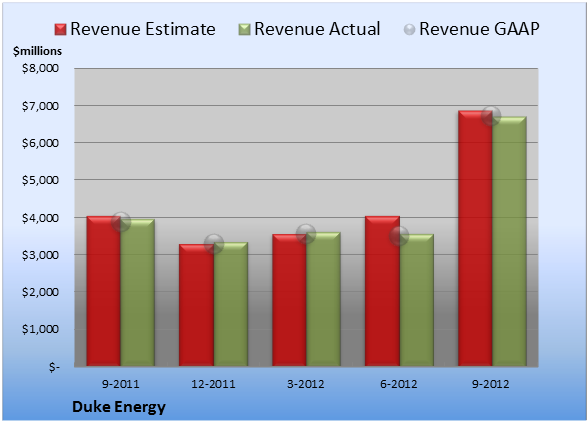Viewport: 588px width, 422px height.
Task: Click the '$8,000' y-axis label
Action: click(40, 68)
